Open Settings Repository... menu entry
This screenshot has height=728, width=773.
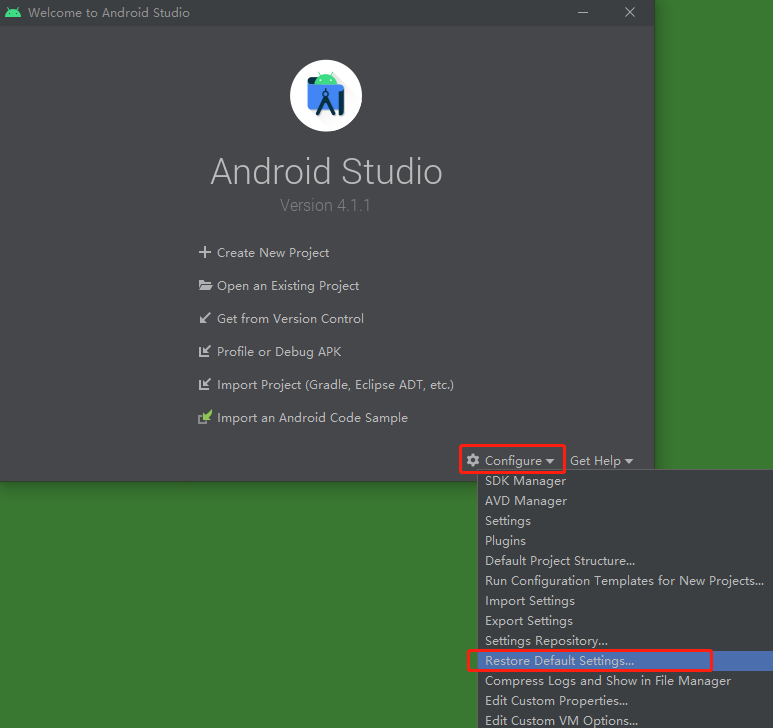coord(625,641)
